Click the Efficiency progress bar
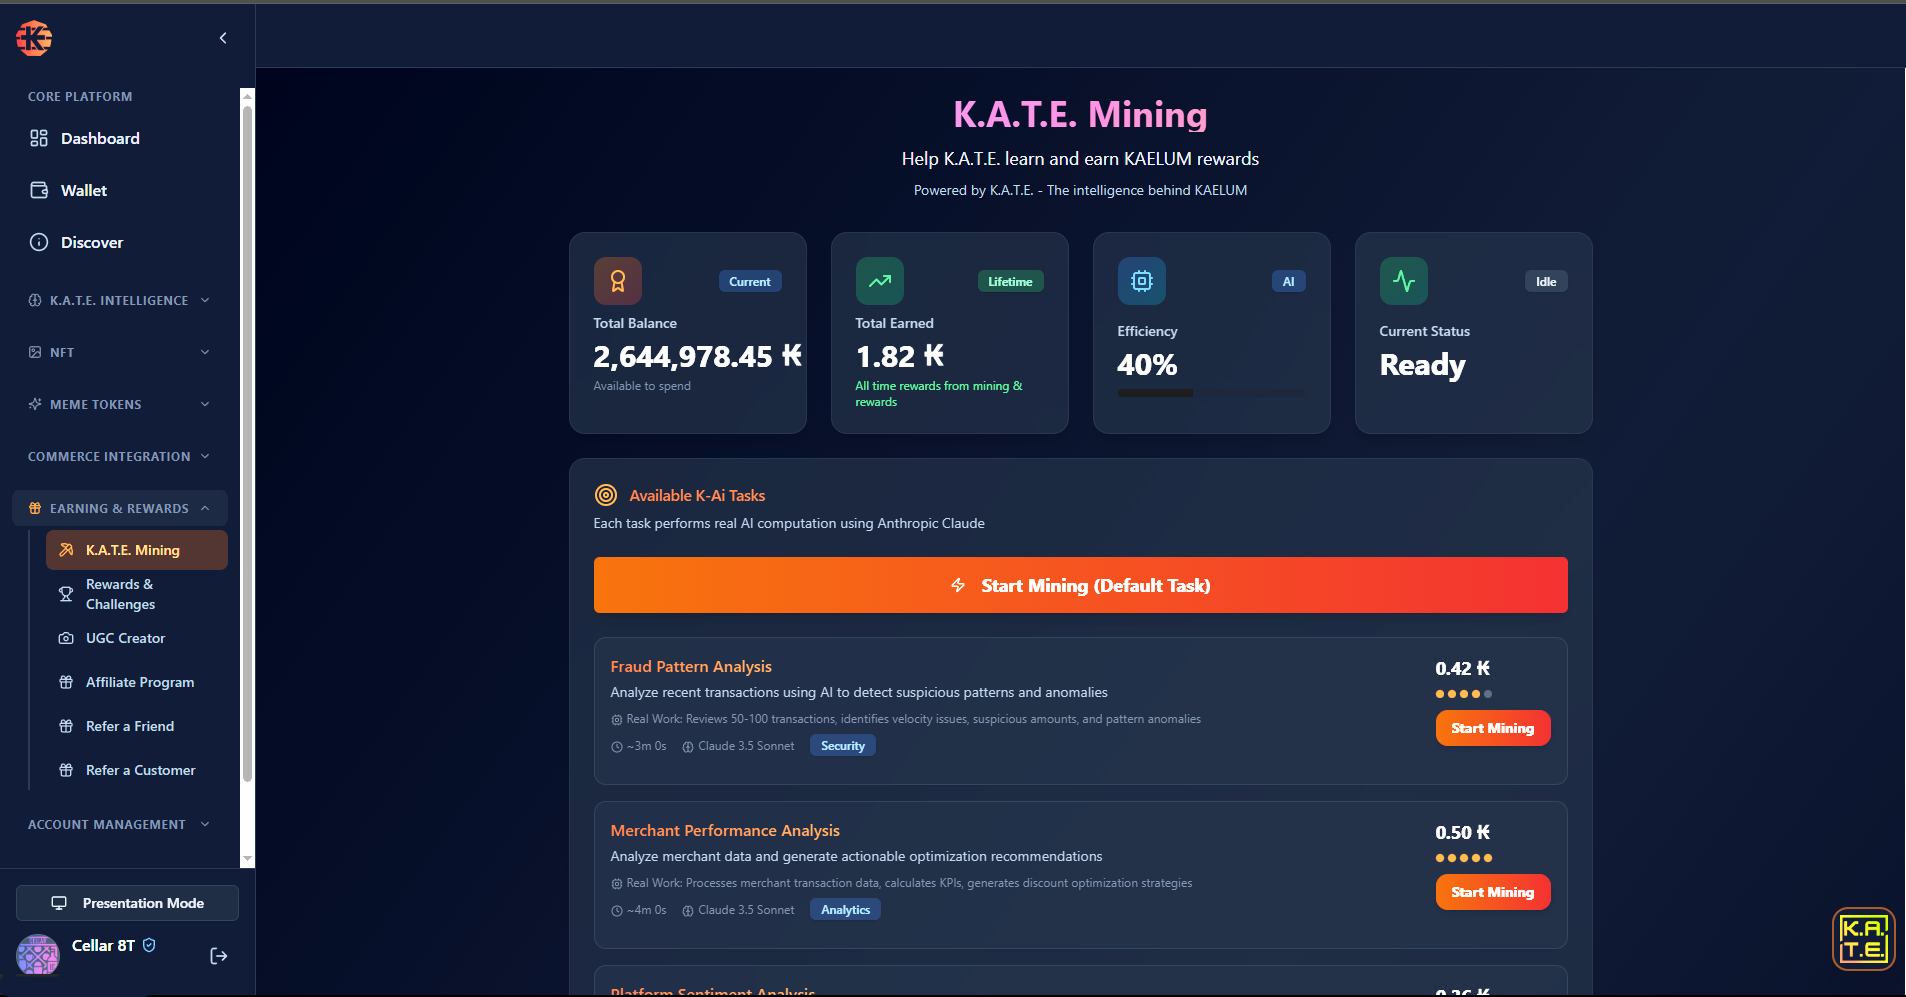This screenshot has height=997, width=1906. (1211, 393)
